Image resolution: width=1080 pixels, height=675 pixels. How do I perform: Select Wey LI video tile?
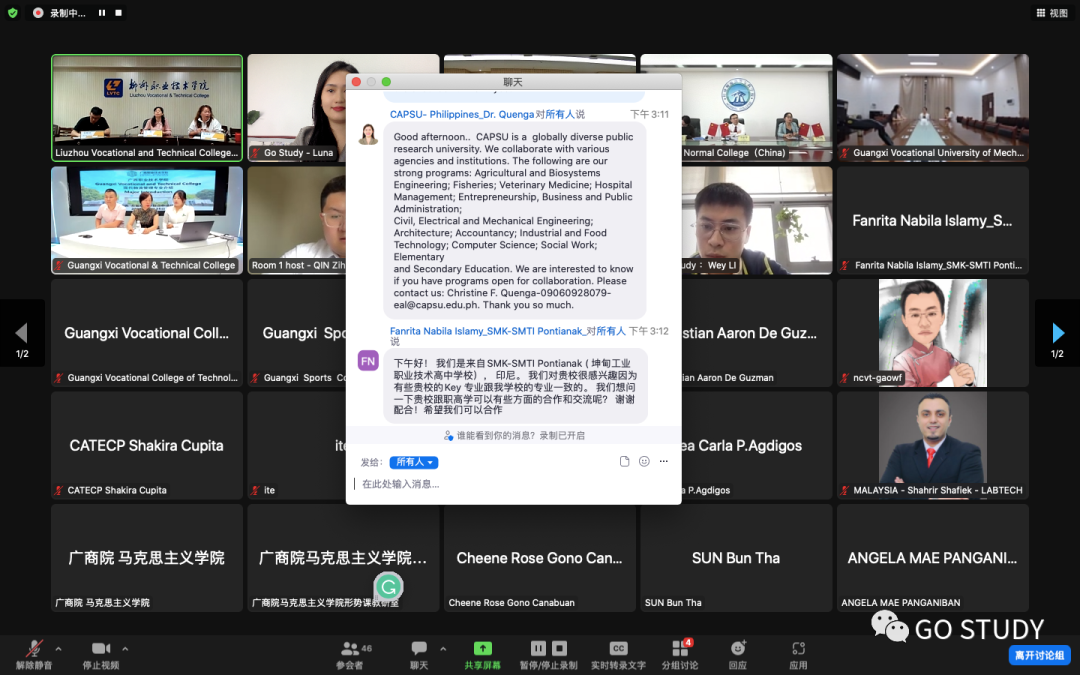pyautogui.click(x=757, y=220)
